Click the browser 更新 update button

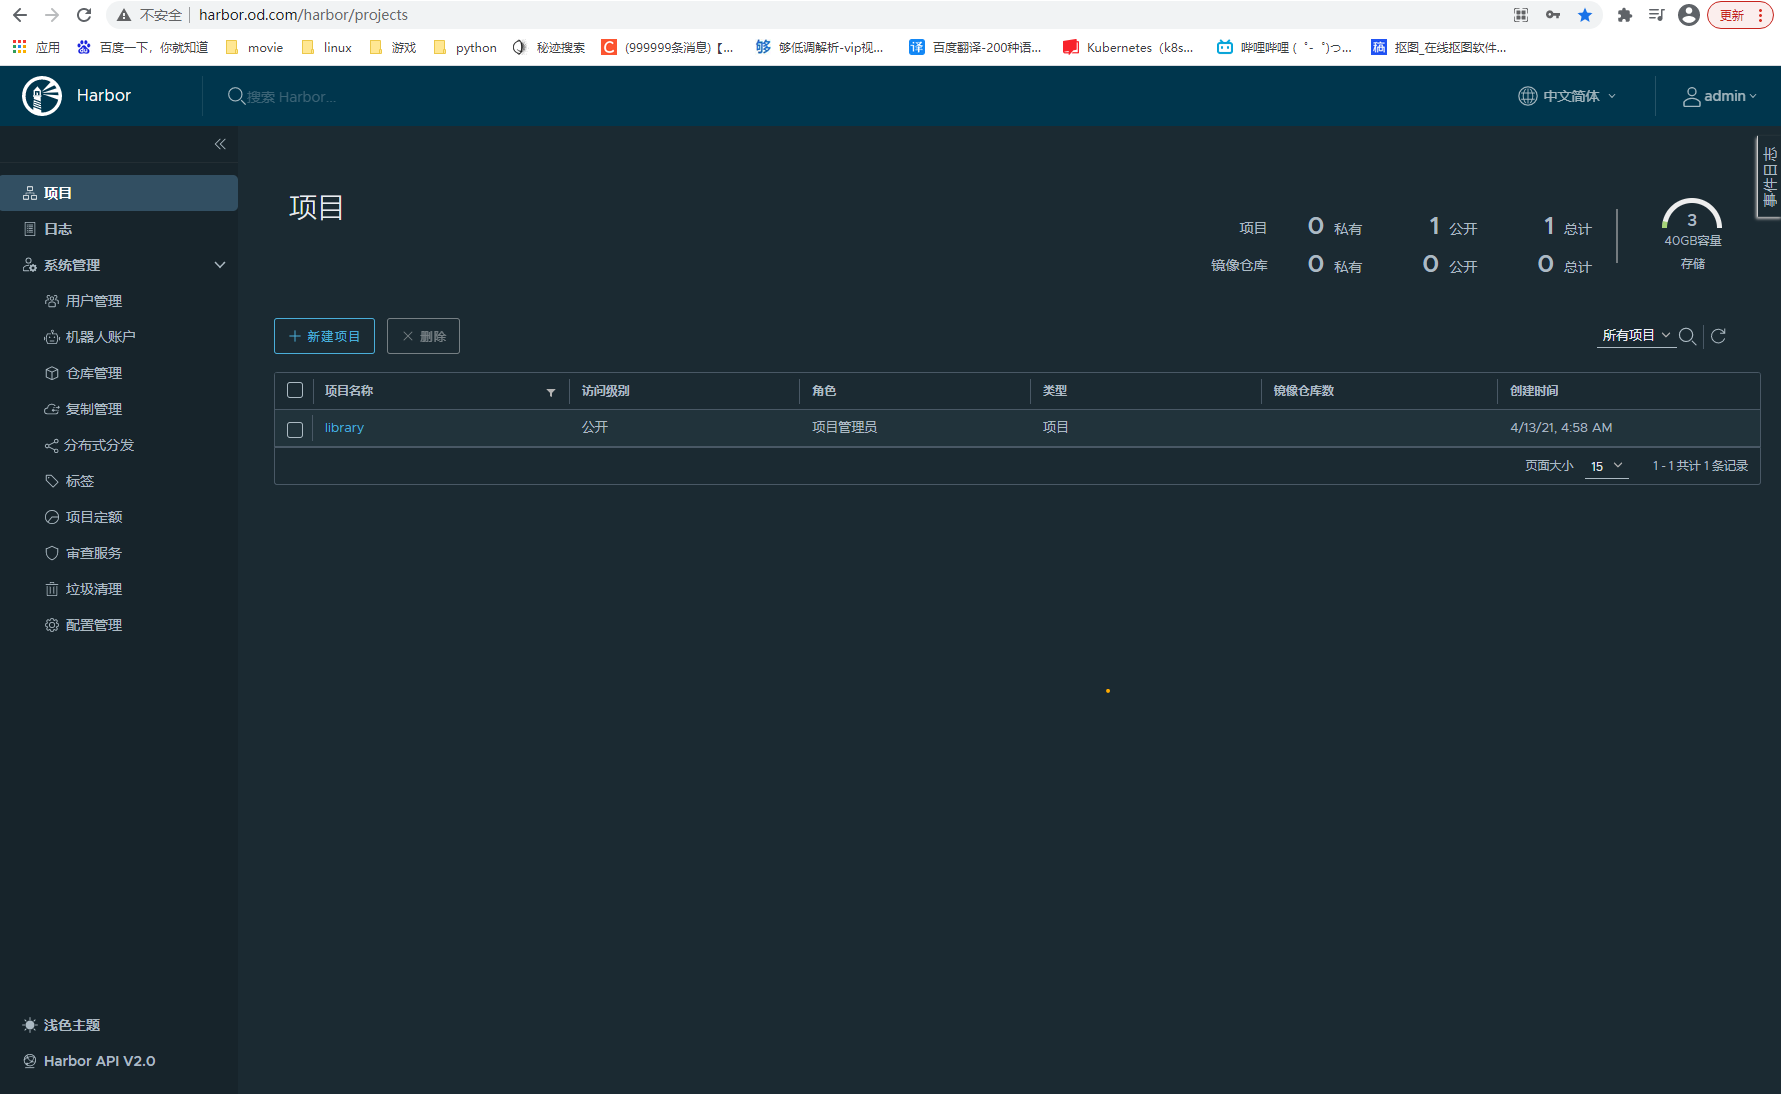1740,15
